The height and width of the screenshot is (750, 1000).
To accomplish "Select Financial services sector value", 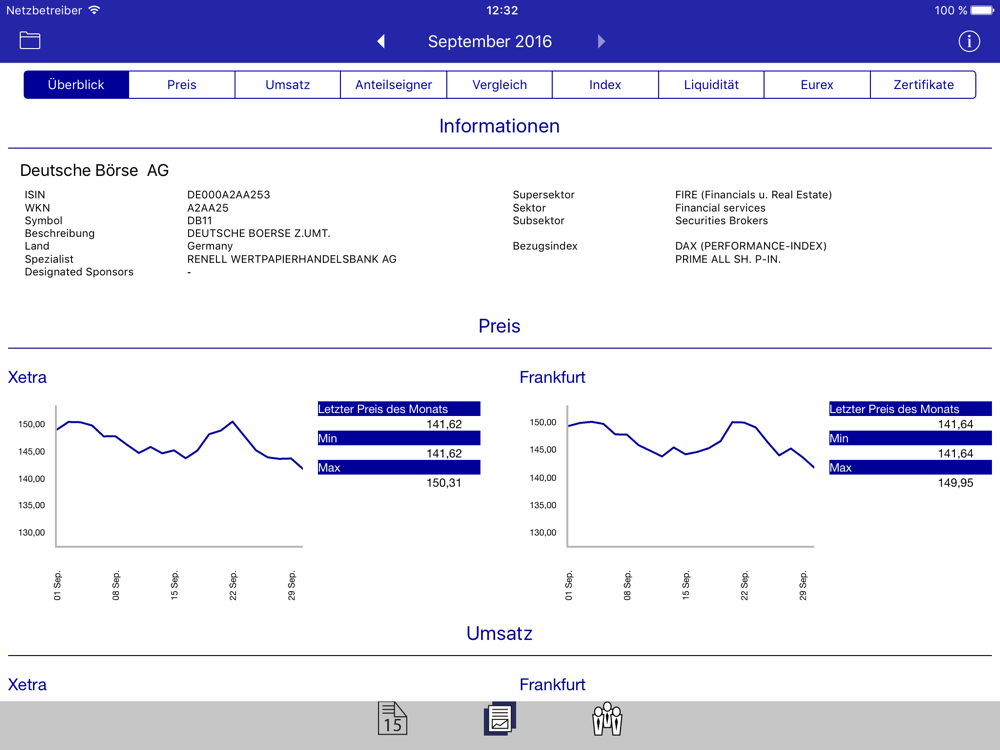I will (720, 208).
